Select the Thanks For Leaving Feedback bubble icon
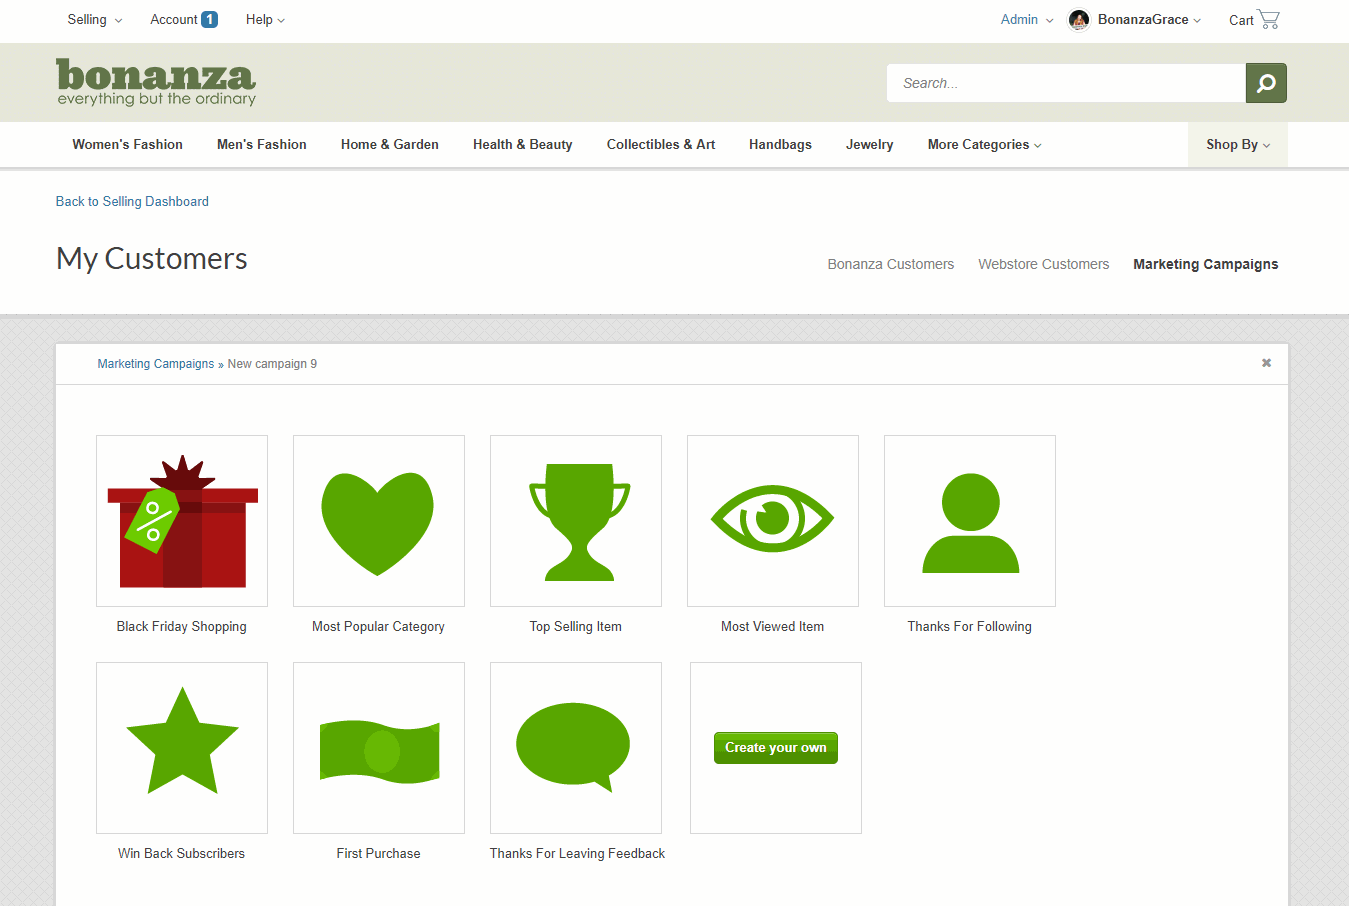The image size is (1349, 906). (576, 748)
